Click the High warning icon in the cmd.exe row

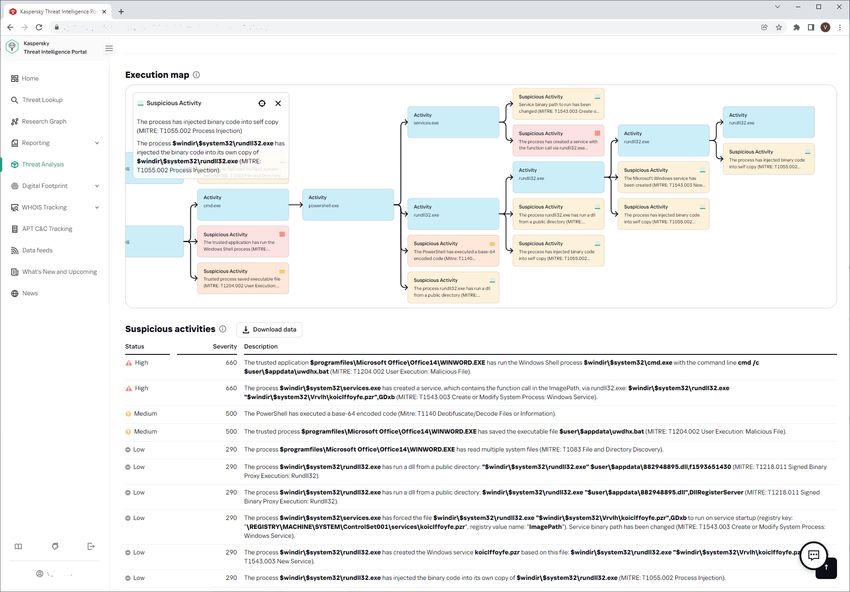(x=128, y=363)
